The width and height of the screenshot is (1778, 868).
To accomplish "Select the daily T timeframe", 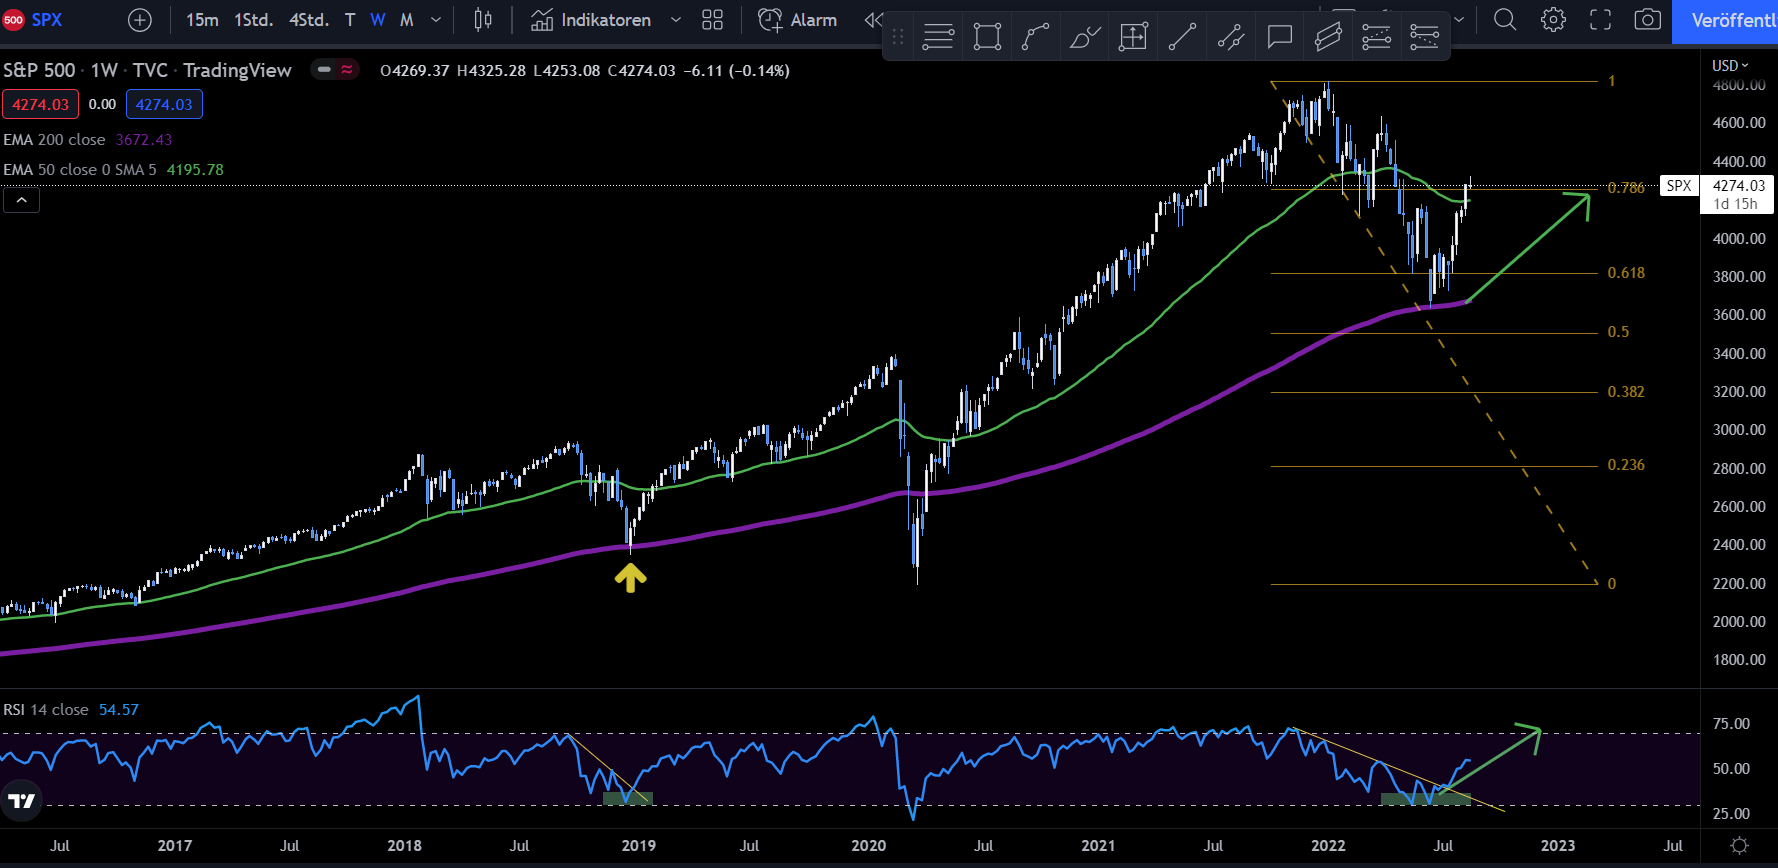I will click(350, 20).
